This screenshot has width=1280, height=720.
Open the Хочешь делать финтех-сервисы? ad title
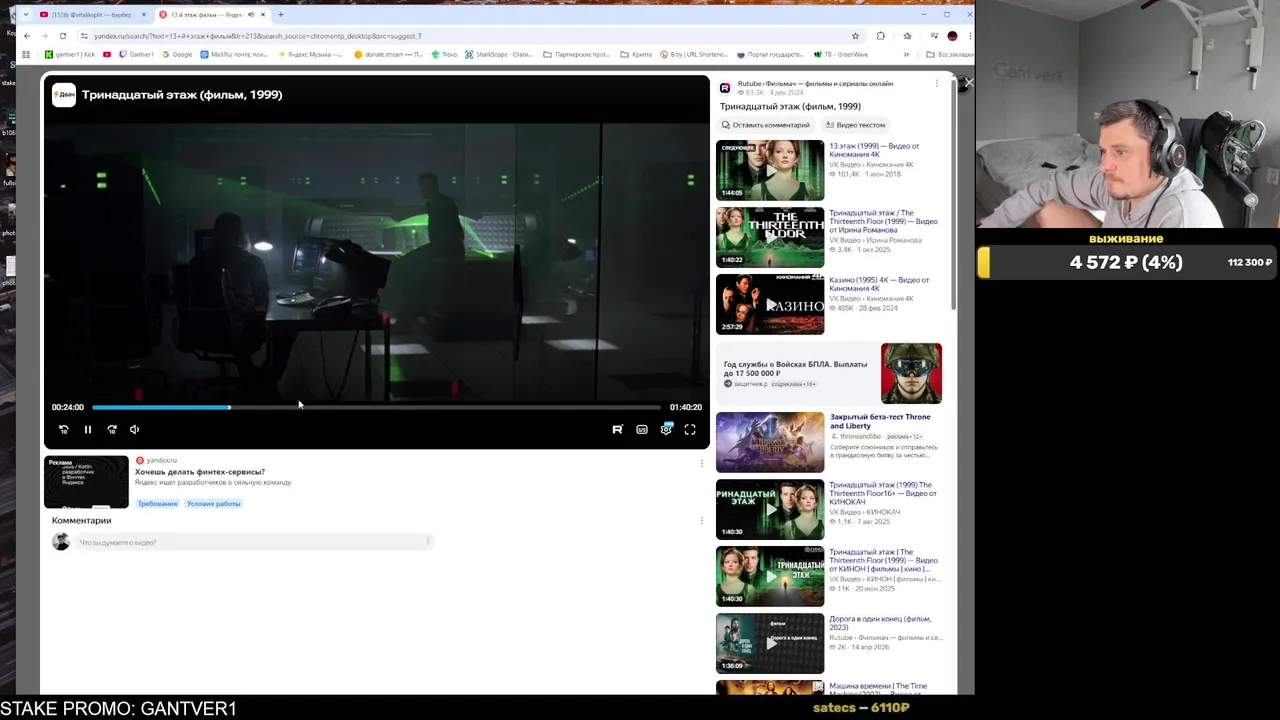point(200,471)
